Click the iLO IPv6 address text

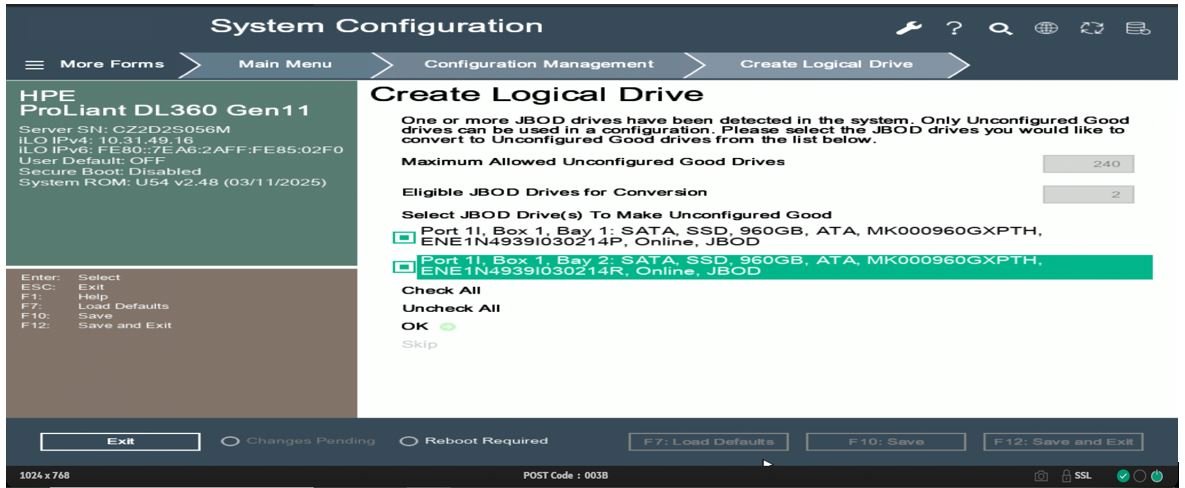click(181, 150)
